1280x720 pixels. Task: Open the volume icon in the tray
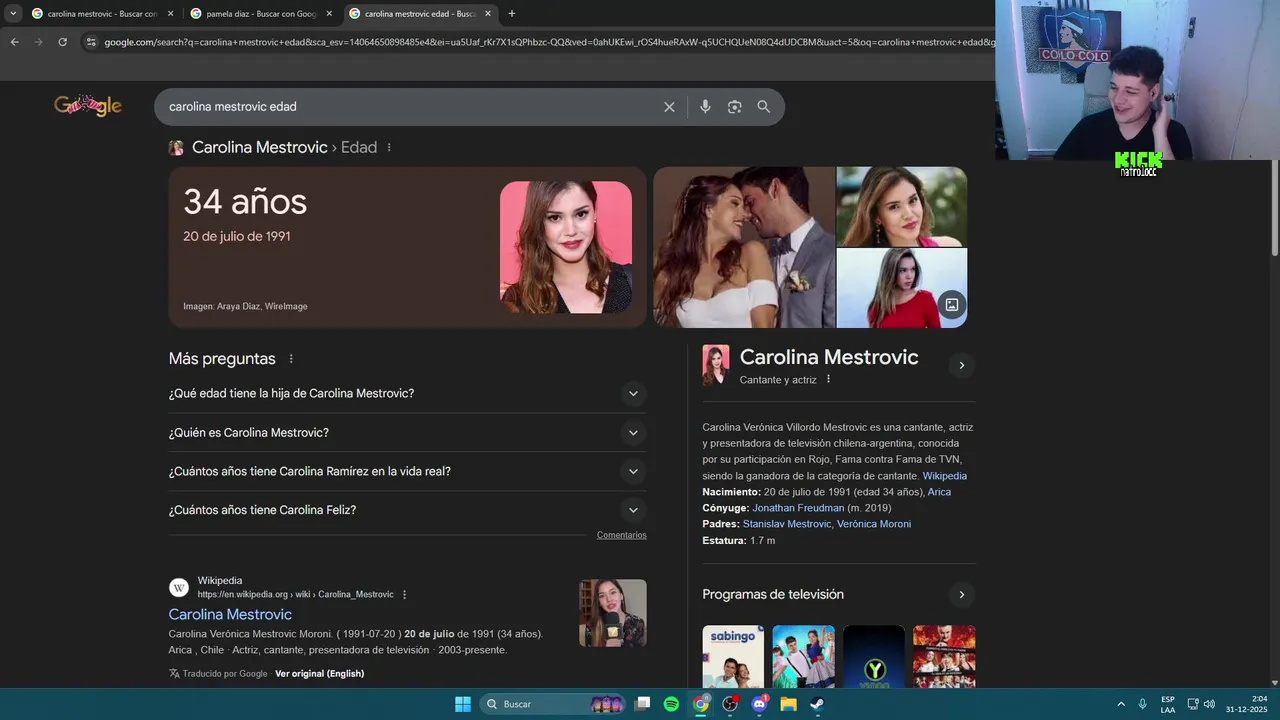point(1209,704)
